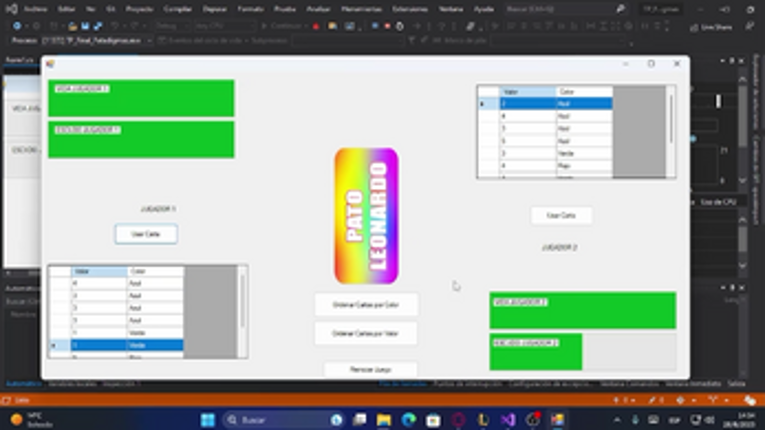Open Microsoft Edge from the taskbar
765x430 pixels.
pyautogui.click(x=408, y=420)
